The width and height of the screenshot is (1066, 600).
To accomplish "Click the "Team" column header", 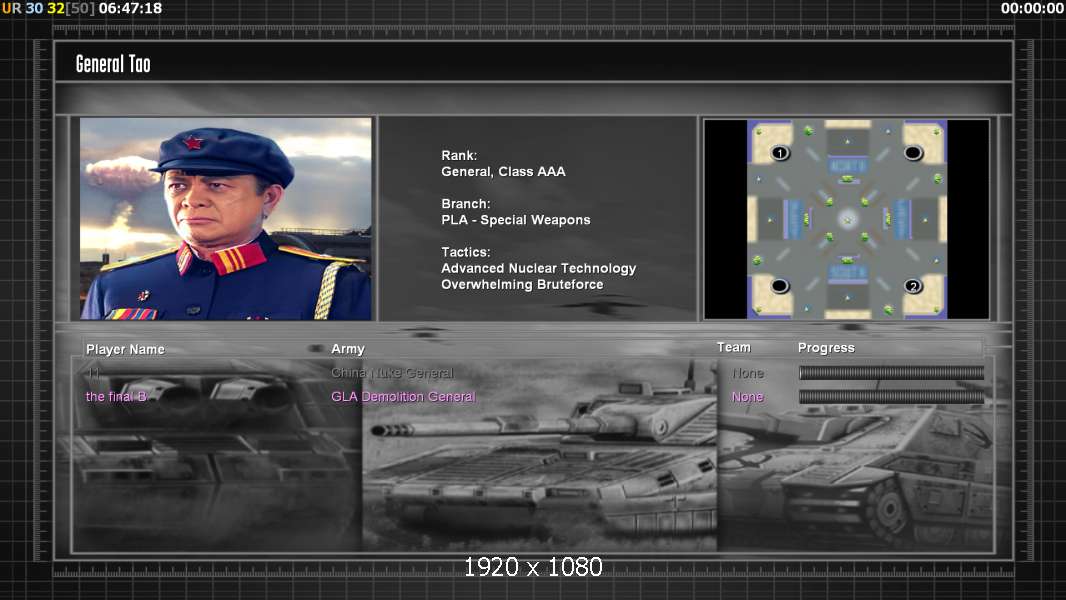I will [x=734, y=347].
